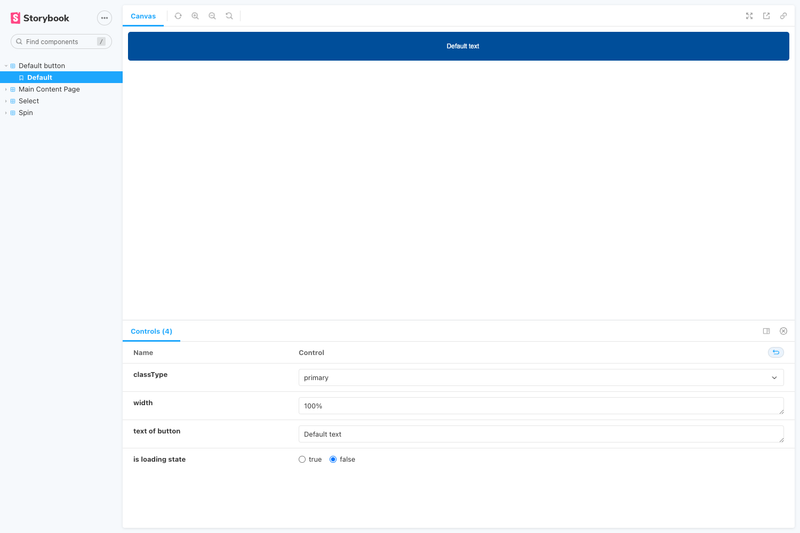Copy the canvas link
Image resolution: width=800 pixels, height=533 pixels.
(x=783, y=16)
